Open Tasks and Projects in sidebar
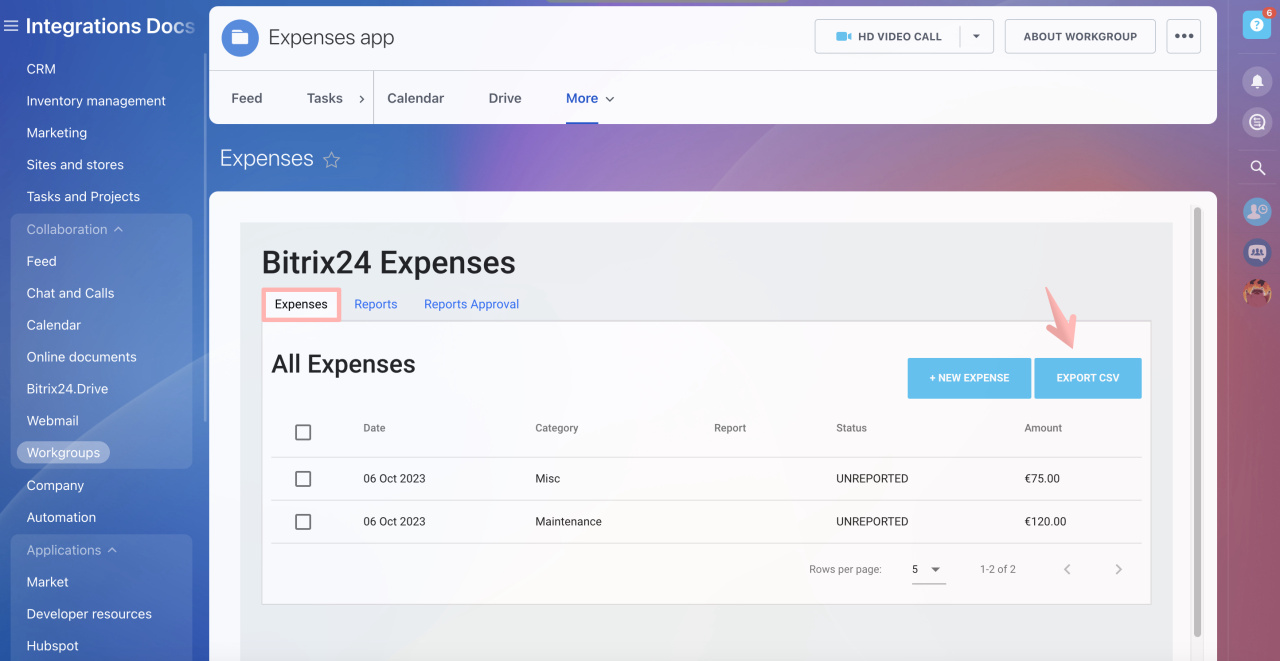The height and width of the screenshot is (661, 1280). [83, 197]
